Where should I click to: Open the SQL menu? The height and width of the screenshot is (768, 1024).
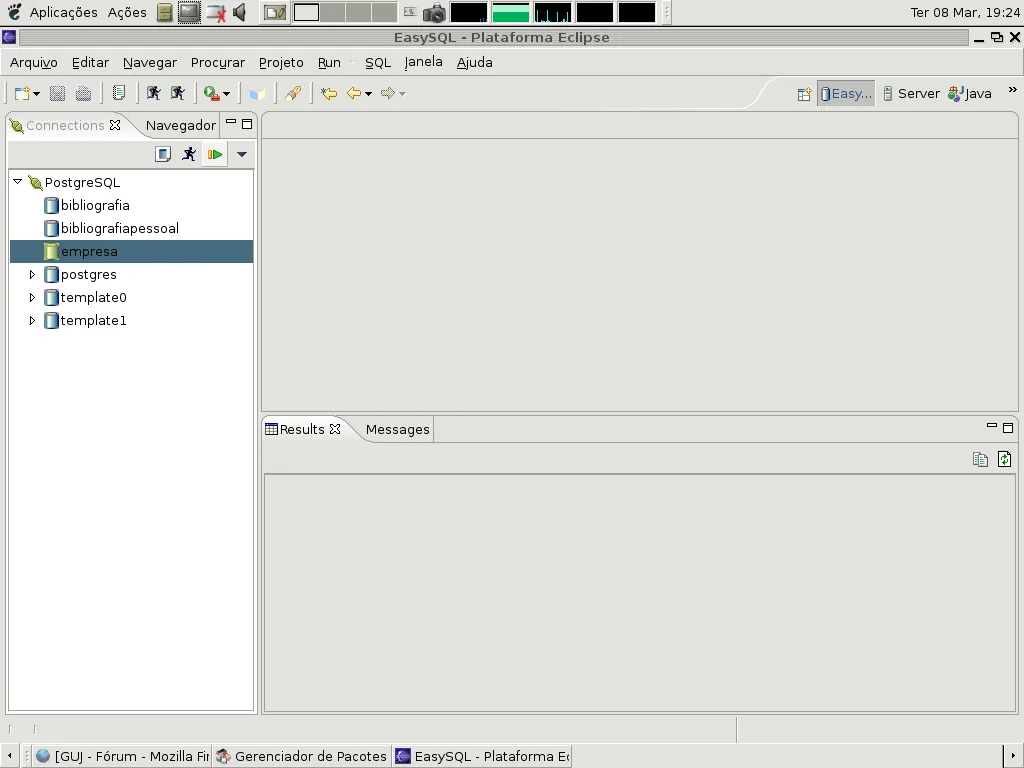pyautogui.click(x=377, y=62)
